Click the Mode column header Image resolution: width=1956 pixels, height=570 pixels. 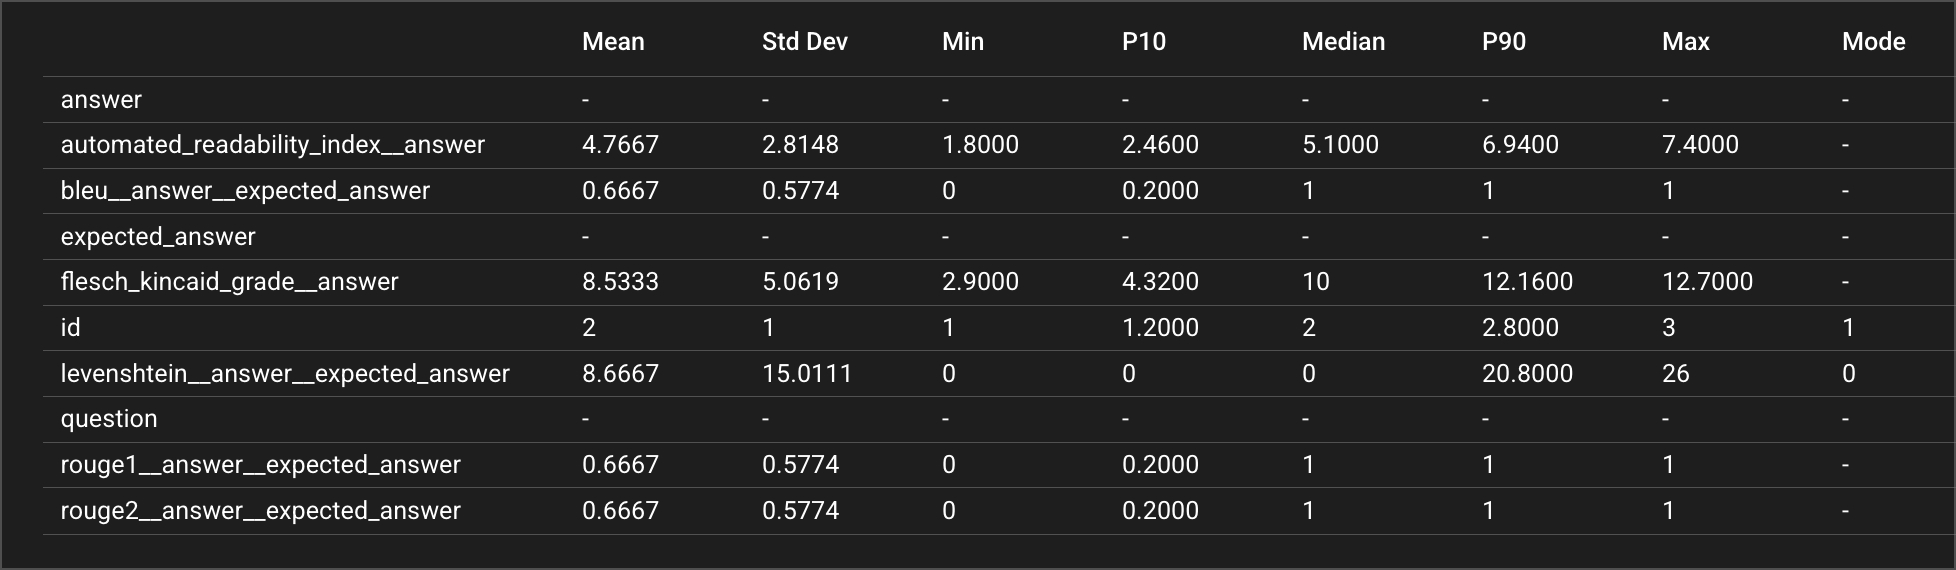click(1873, 41)
